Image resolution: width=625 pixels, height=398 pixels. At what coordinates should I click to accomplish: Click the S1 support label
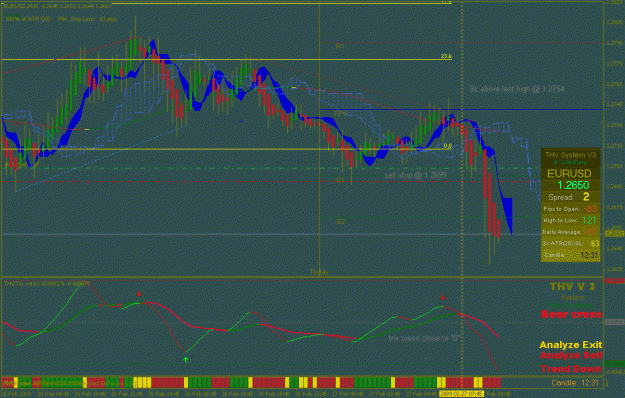[x=340, y=180]
